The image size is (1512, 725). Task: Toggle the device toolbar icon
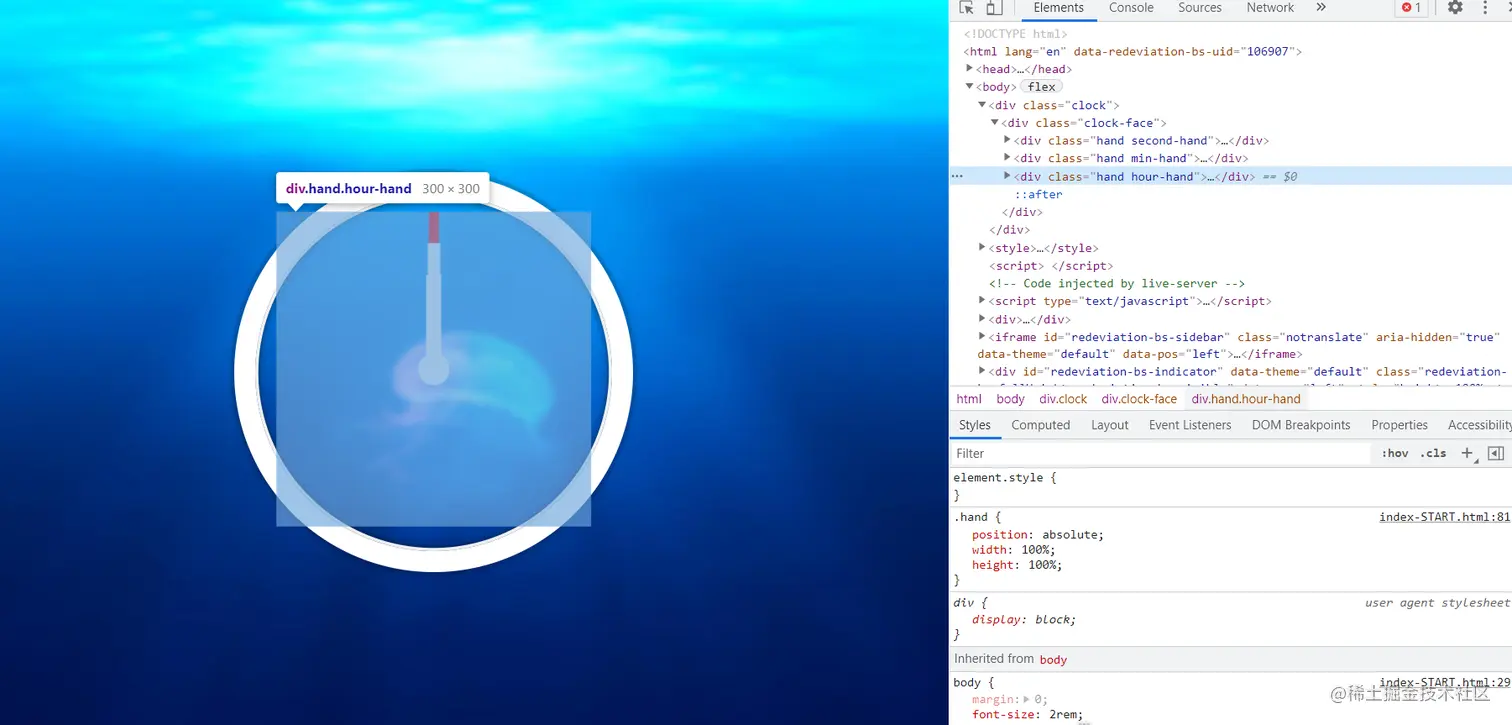coord(994,8)
